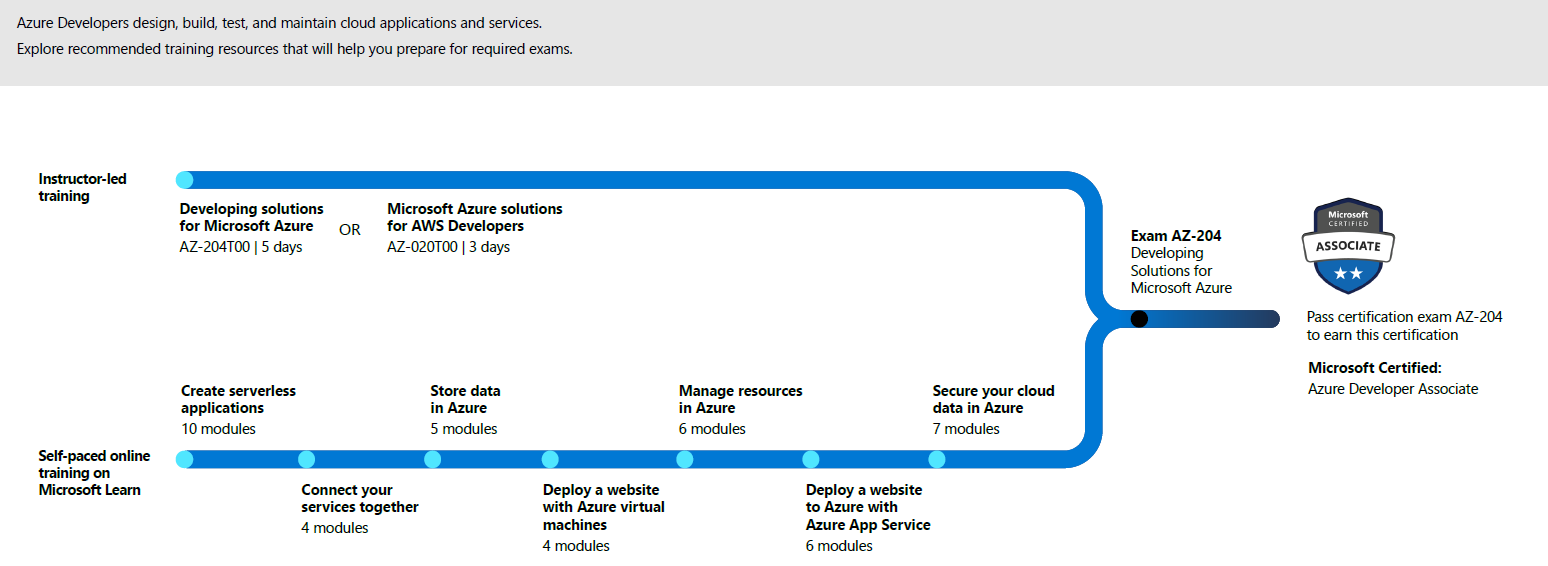Click the Microsoft Certified Associate badge
The image size is (1548, 566).
coord(1348,245)
